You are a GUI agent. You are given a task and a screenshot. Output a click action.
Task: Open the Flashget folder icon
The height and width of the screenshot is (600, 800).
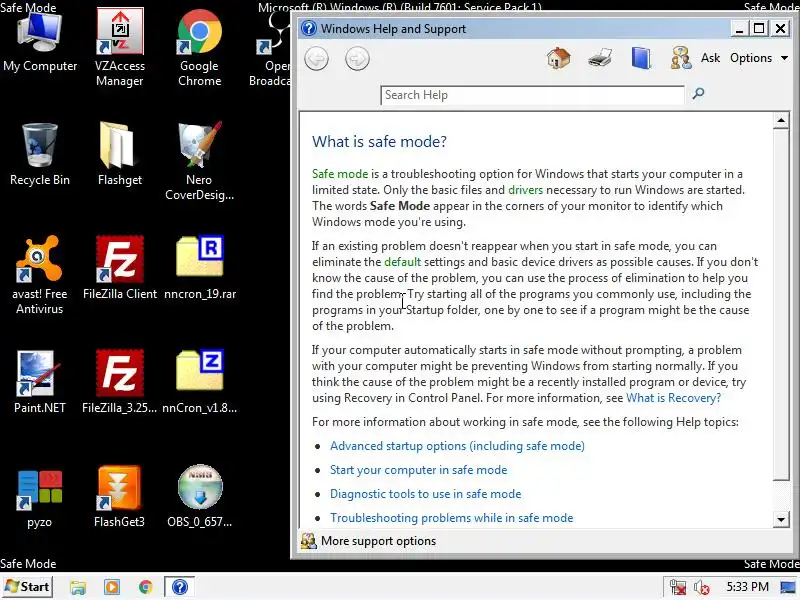pos(120,153)
